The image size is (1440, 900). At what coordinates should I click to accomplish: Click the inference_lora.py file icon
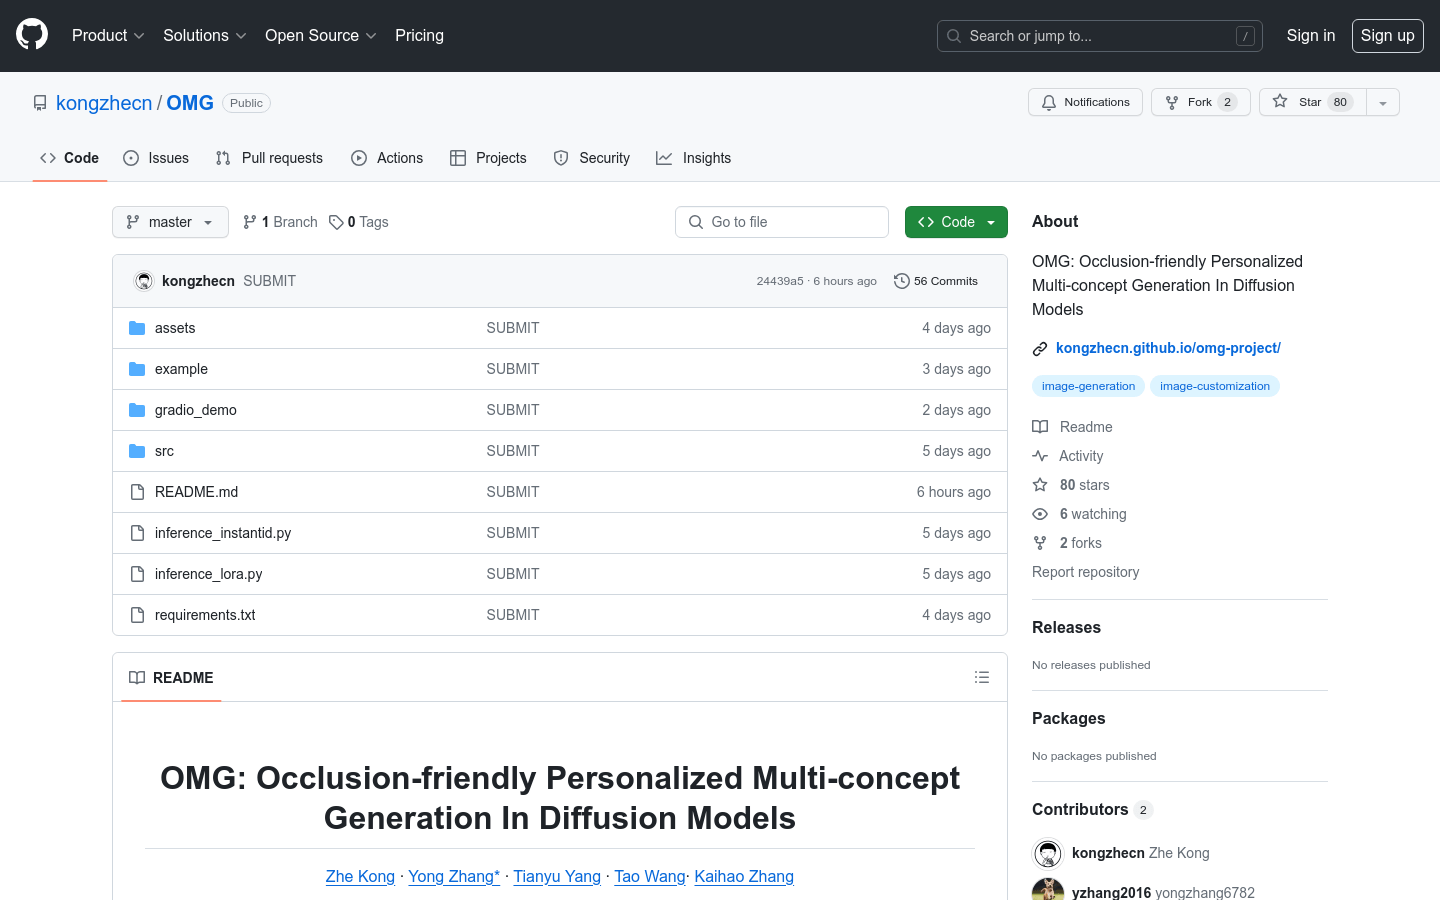[137, 574]
